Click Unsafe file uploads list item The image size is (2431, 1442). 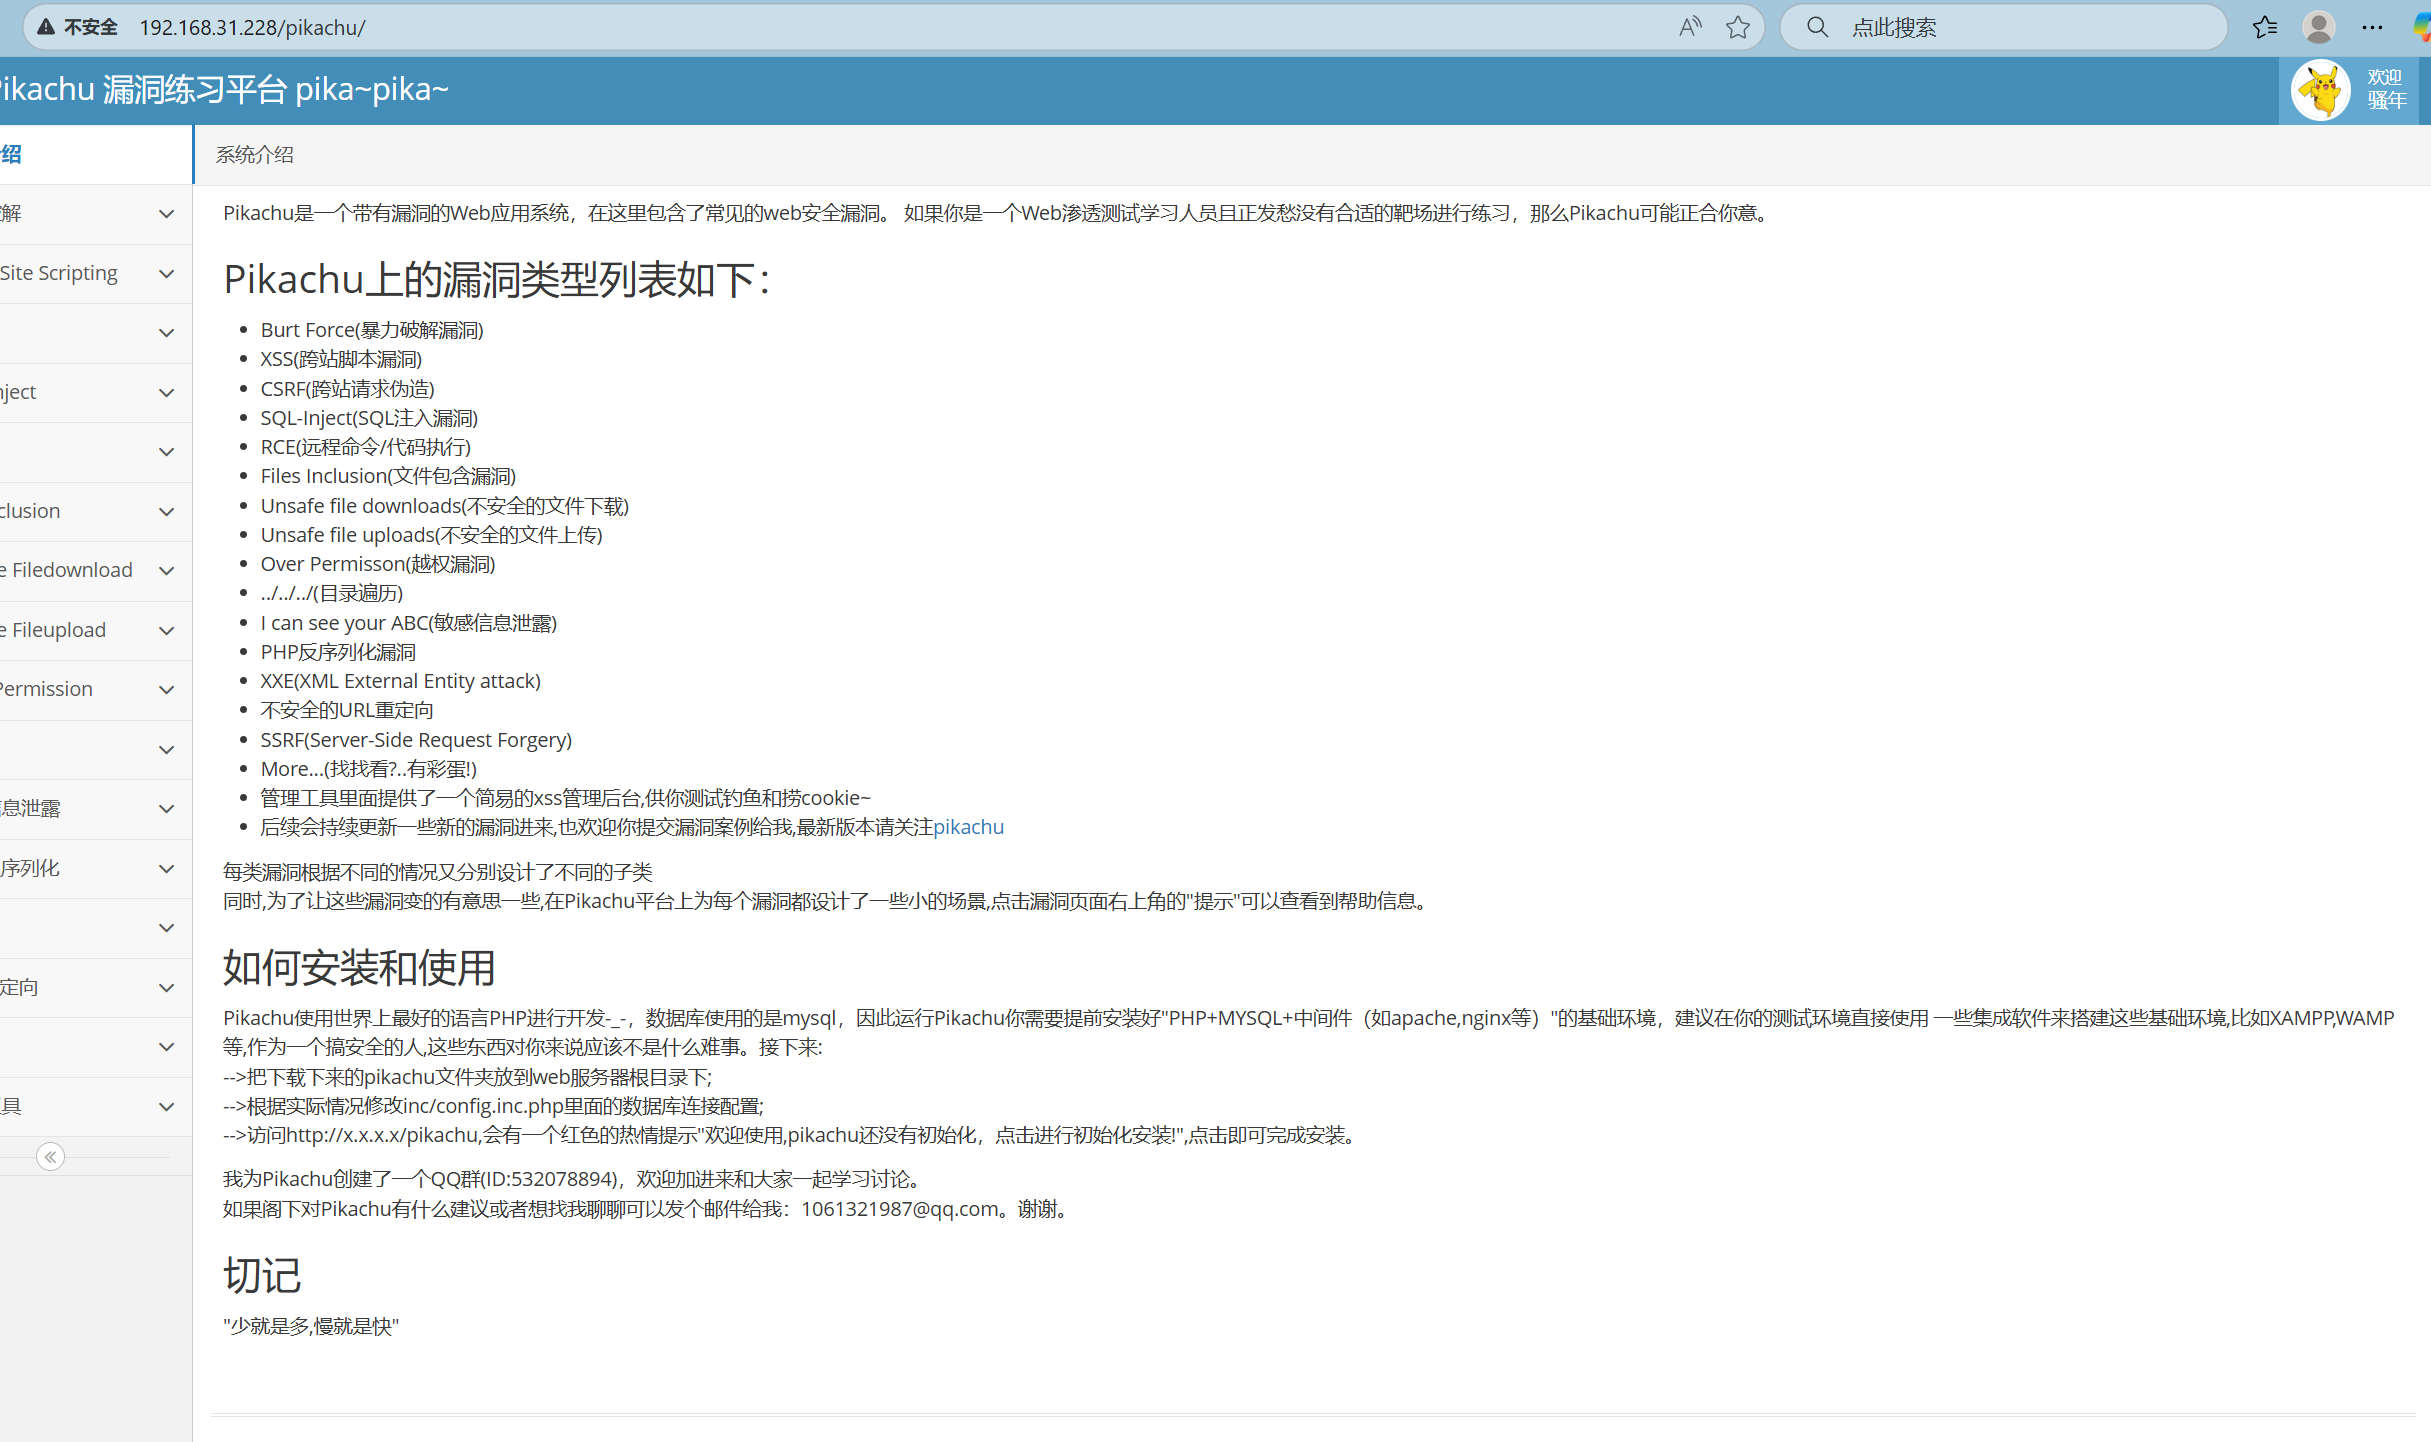click(431, 535)
